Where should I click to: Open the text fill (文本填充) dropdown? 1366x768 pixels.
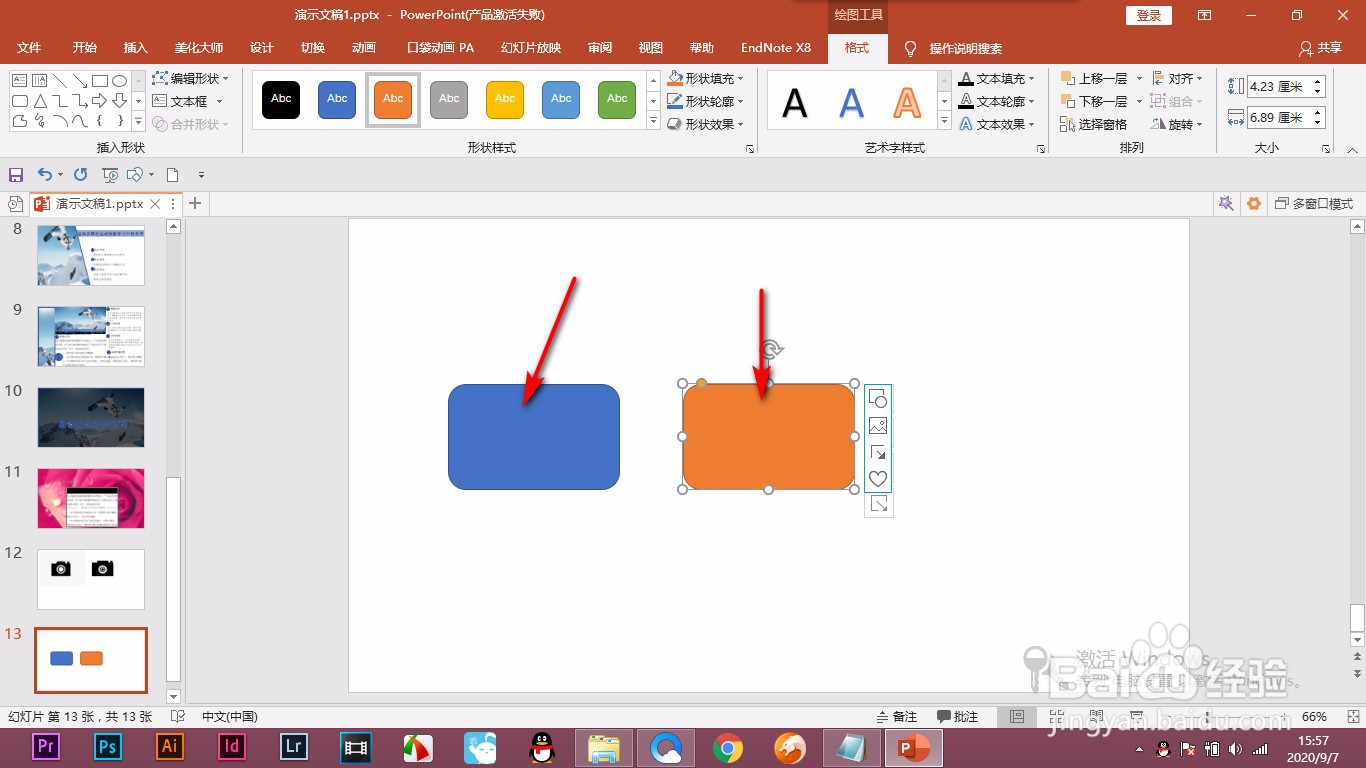(x=997, y=78)
